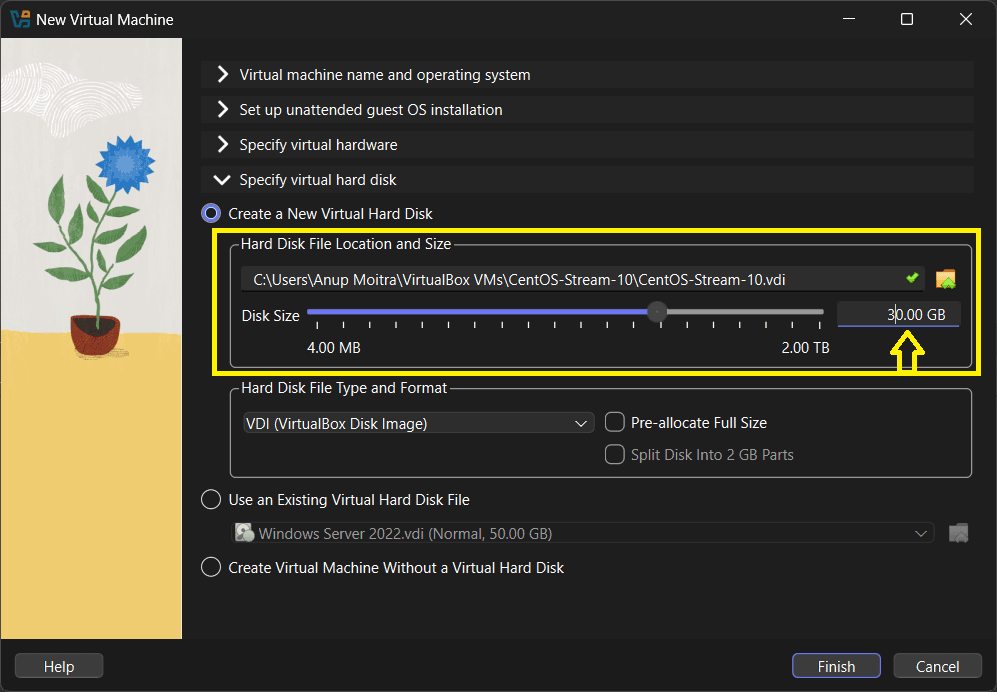Screen dimensions: 997x692
Task: Click the Cancel button
Action: coord(937,666)
